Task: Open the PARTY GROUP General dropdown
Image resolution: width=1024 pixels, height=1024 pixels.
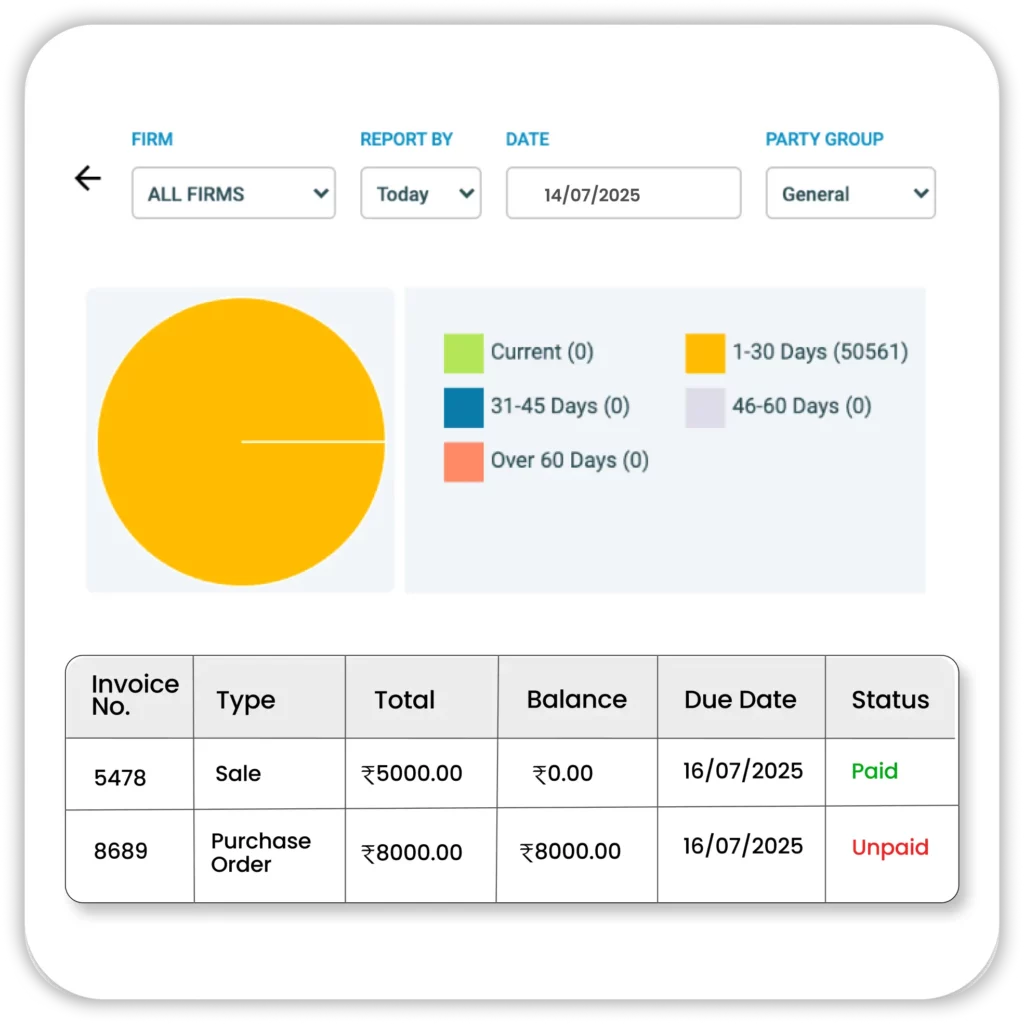Action: tap(850, 193)
